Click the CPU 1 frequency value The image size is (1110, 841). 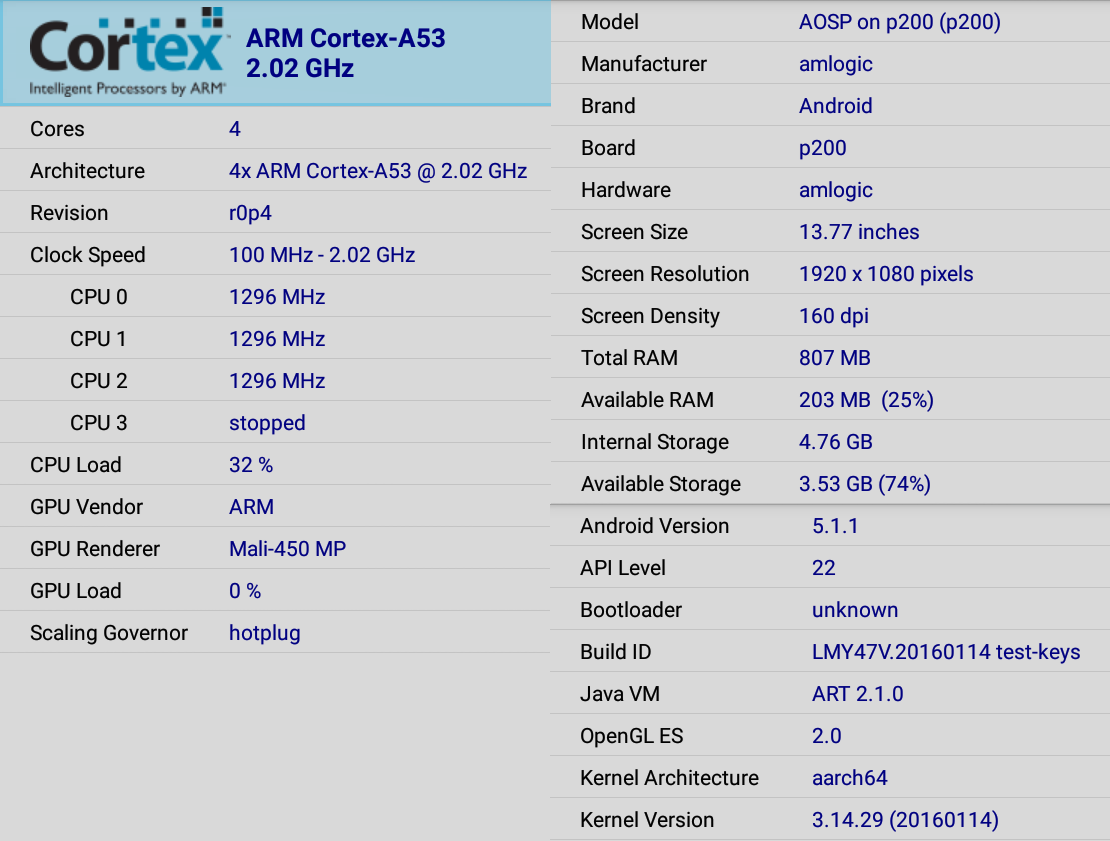[x=277, y=339]
